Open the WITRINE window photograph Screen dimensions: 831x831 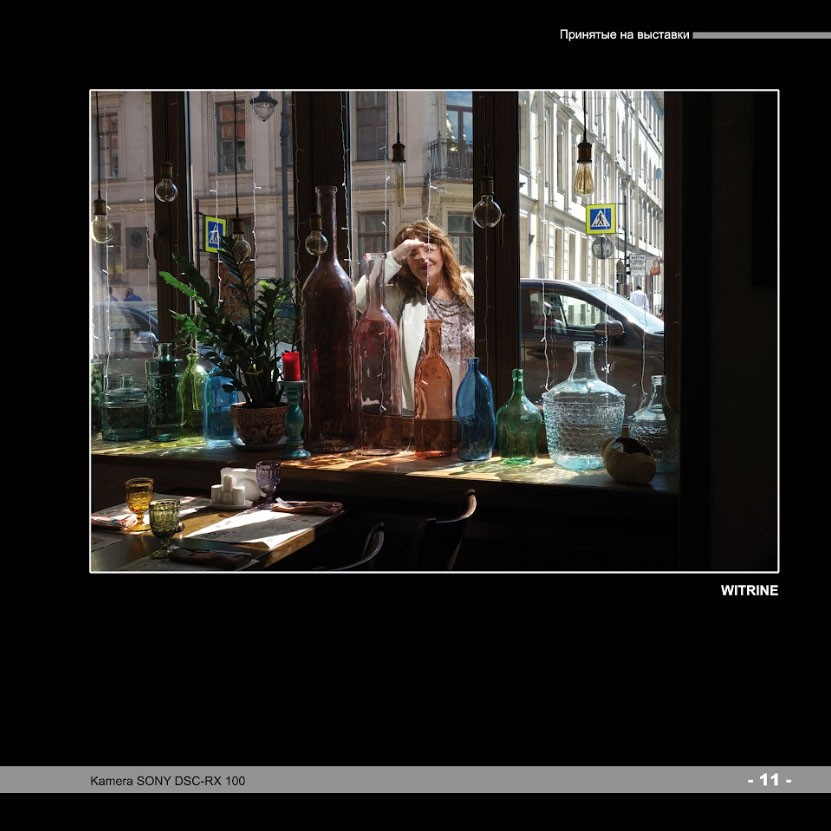point(434,331)
